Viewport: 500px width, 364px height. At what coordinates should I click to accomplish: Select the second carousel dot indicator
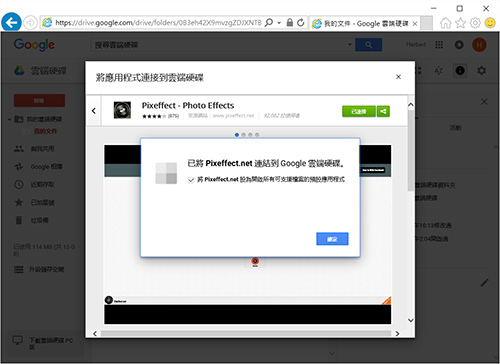[243, 135]
